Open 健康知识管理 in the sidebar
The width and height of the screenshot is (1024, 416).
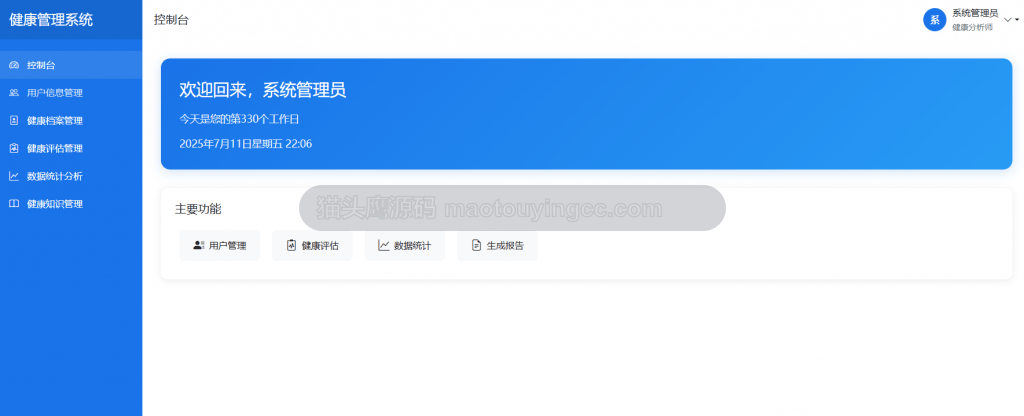click(x=71, y=204)
